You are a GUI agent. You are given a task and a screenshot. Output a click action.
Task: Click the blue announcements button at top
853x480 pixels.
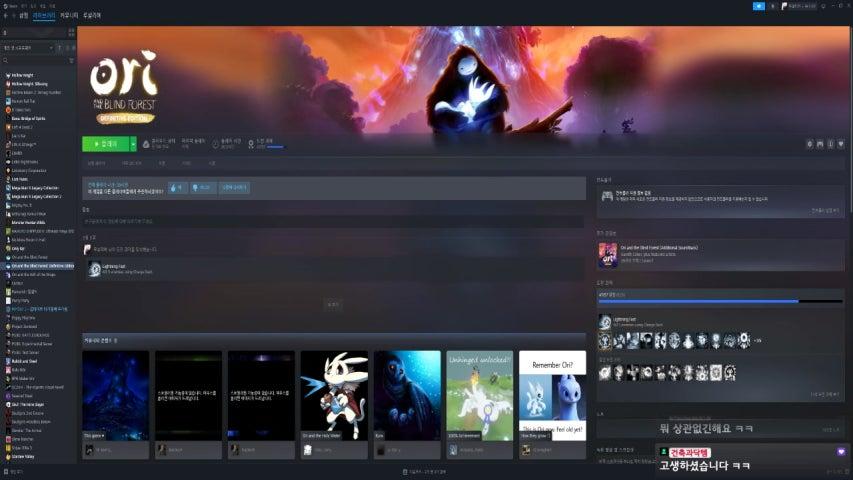click(758, 6)
